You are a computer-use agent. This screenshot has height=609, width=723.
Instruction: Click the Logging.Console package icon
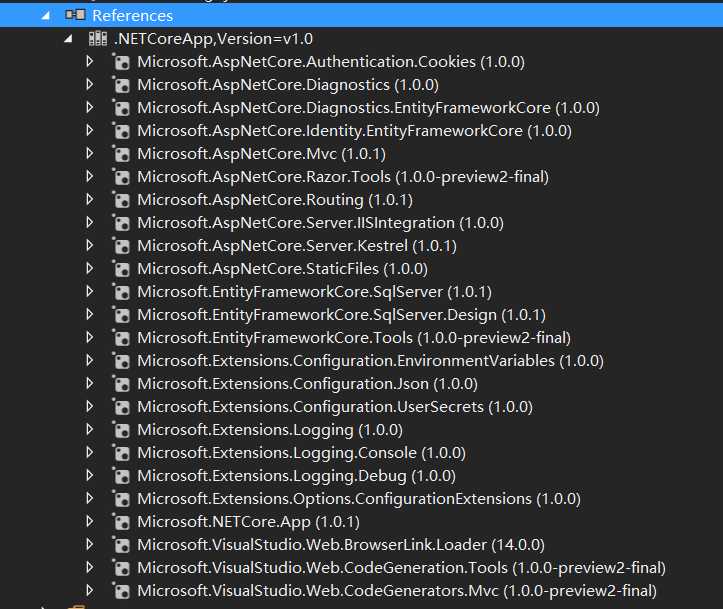122,453
